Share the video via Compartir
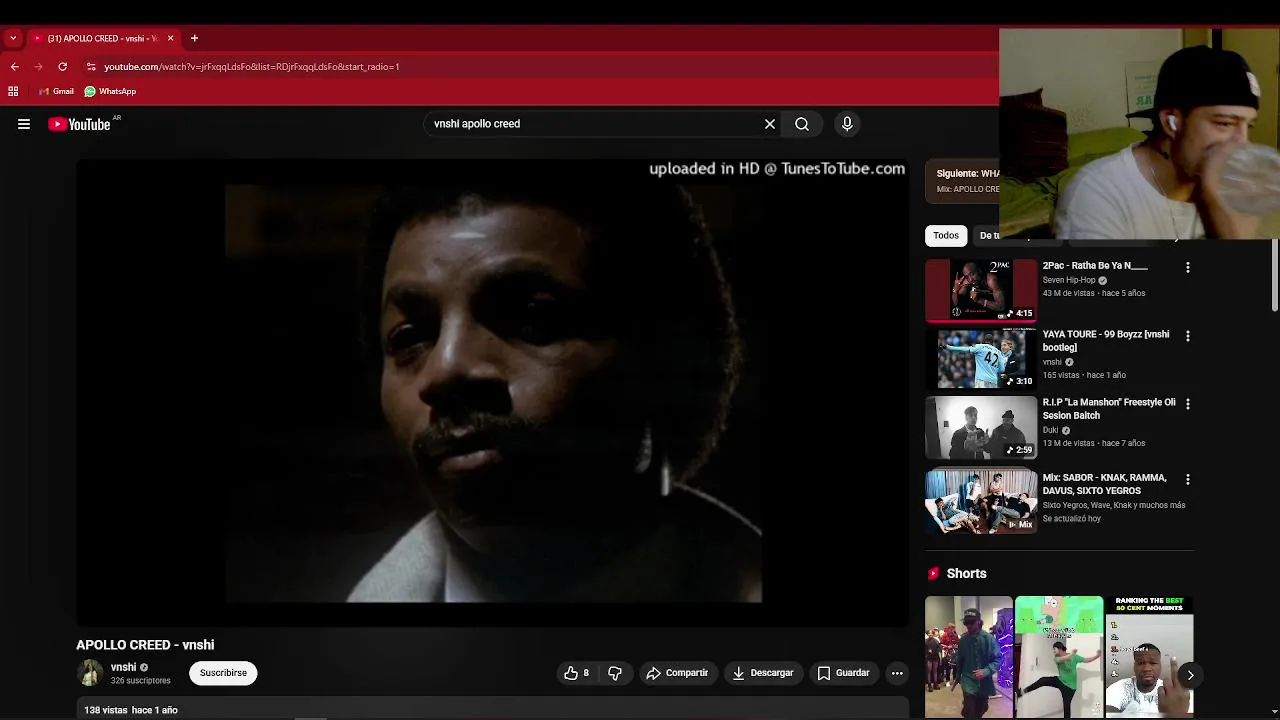 click(x=677, y=673)
